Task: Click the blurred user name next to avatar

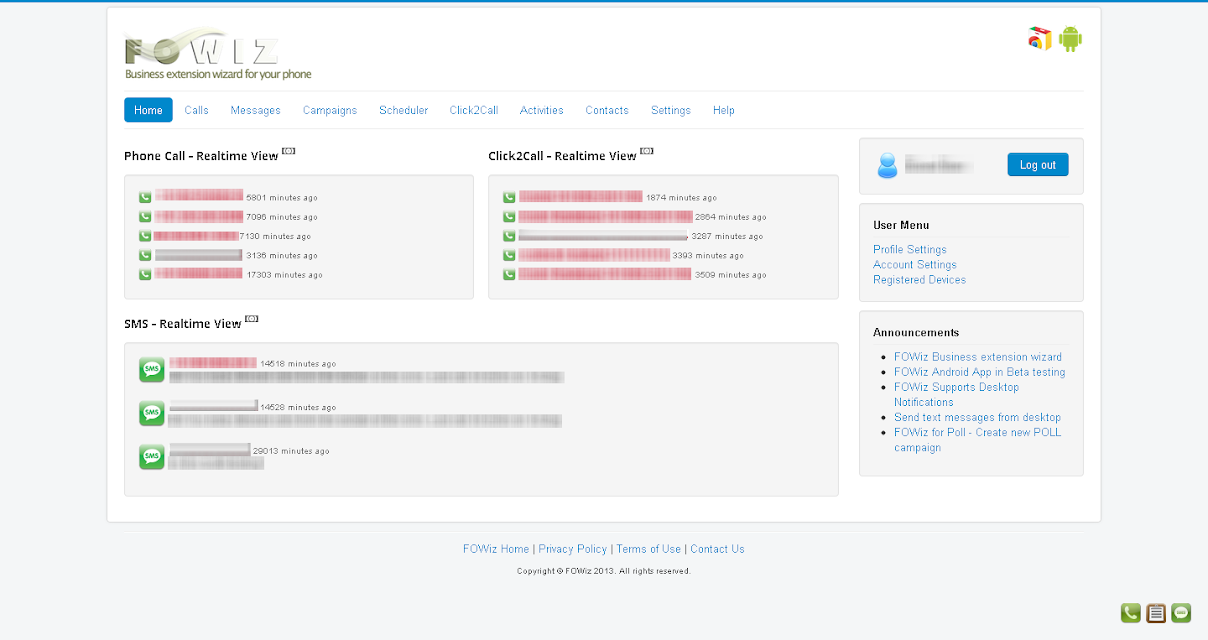Action: pos(938,166)
